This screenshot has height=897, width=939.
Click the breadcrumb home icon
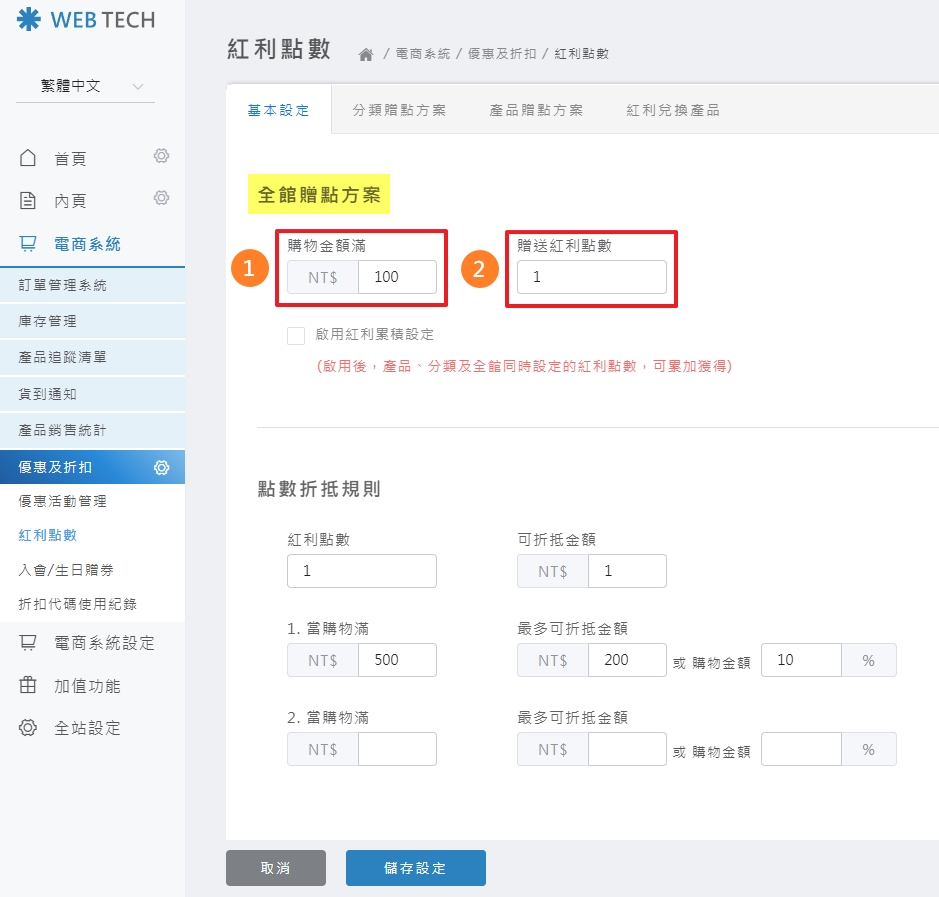pos(367,55)
